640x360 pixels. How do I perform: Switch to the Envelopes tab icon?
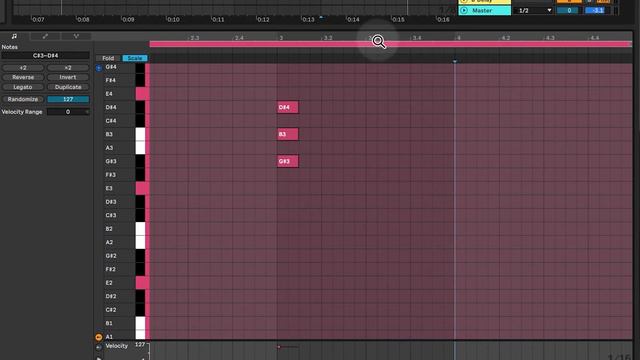pos(45,36)
